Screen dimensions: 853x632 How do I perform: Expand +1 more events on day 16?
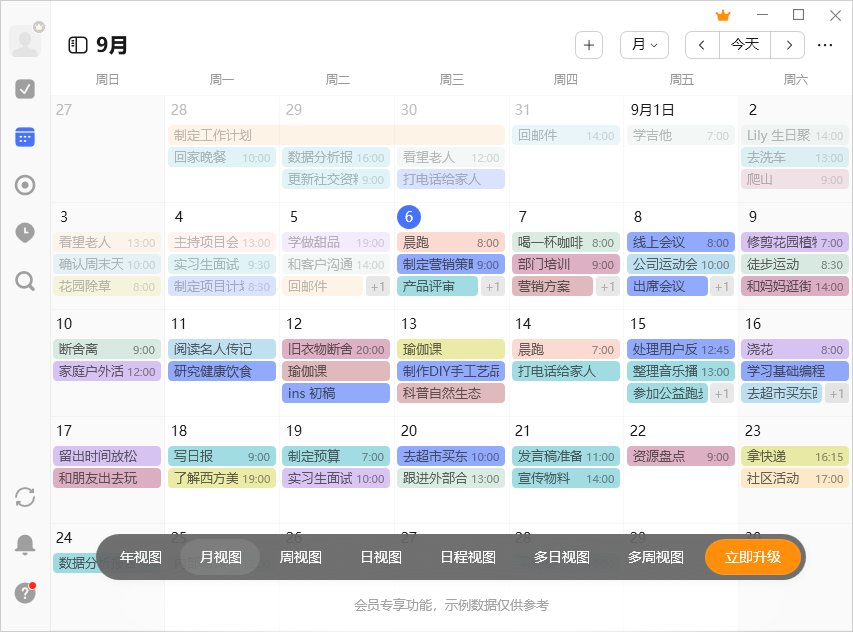coord(837,393)
